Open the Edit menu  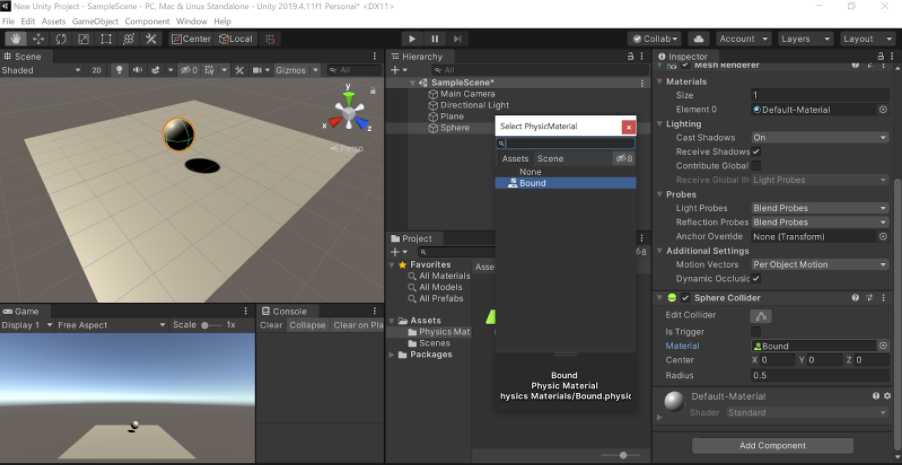[28, 21]
